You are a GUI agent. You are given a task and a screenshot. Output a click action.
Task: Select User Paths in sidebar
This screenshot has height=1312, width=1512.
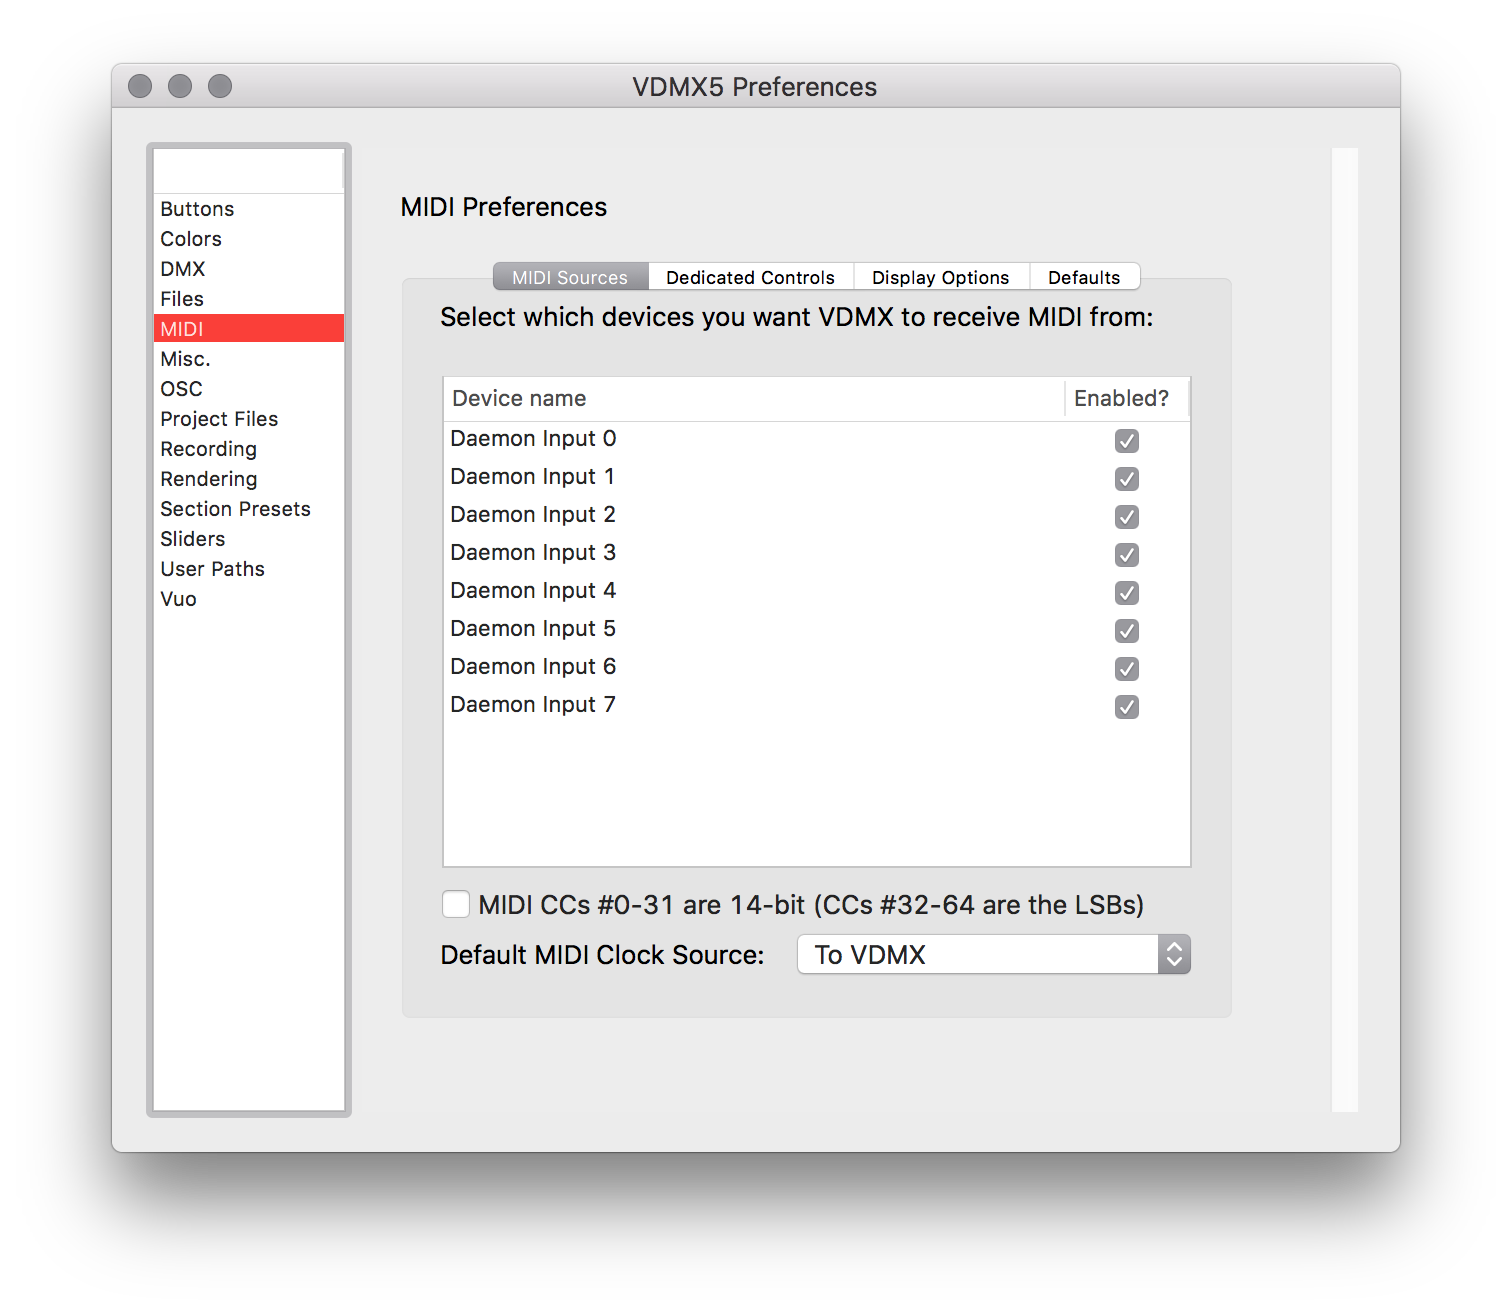point(249,569)
